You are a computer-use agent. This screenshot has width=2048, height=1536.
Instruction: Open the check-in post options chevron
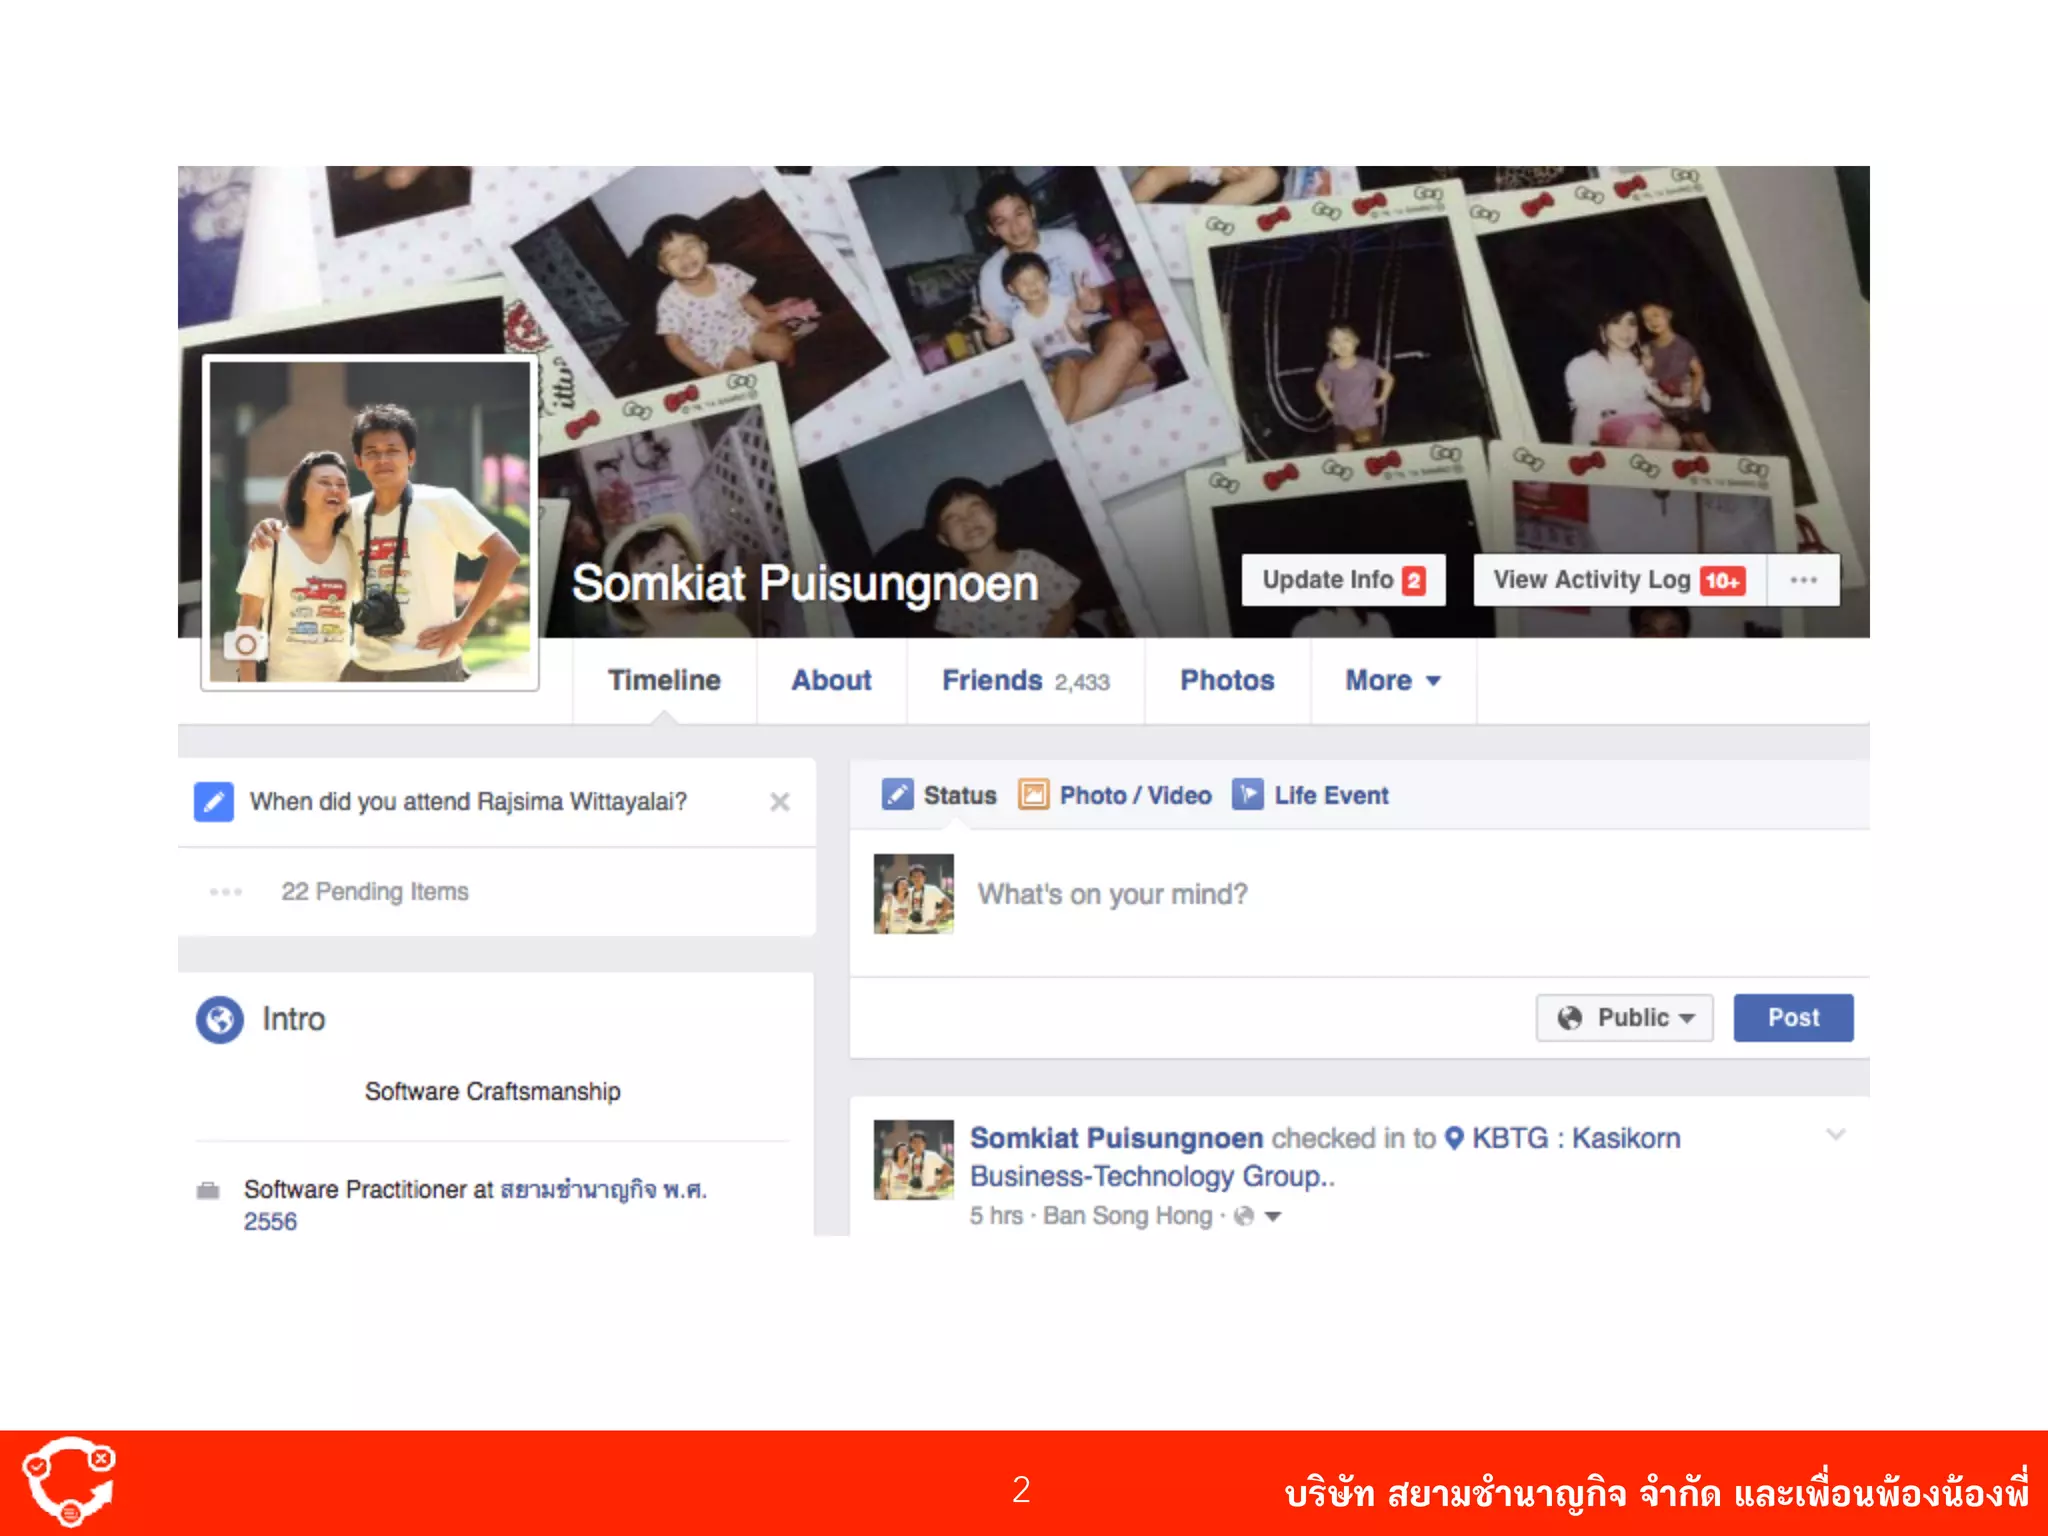pos(1835,1135)
